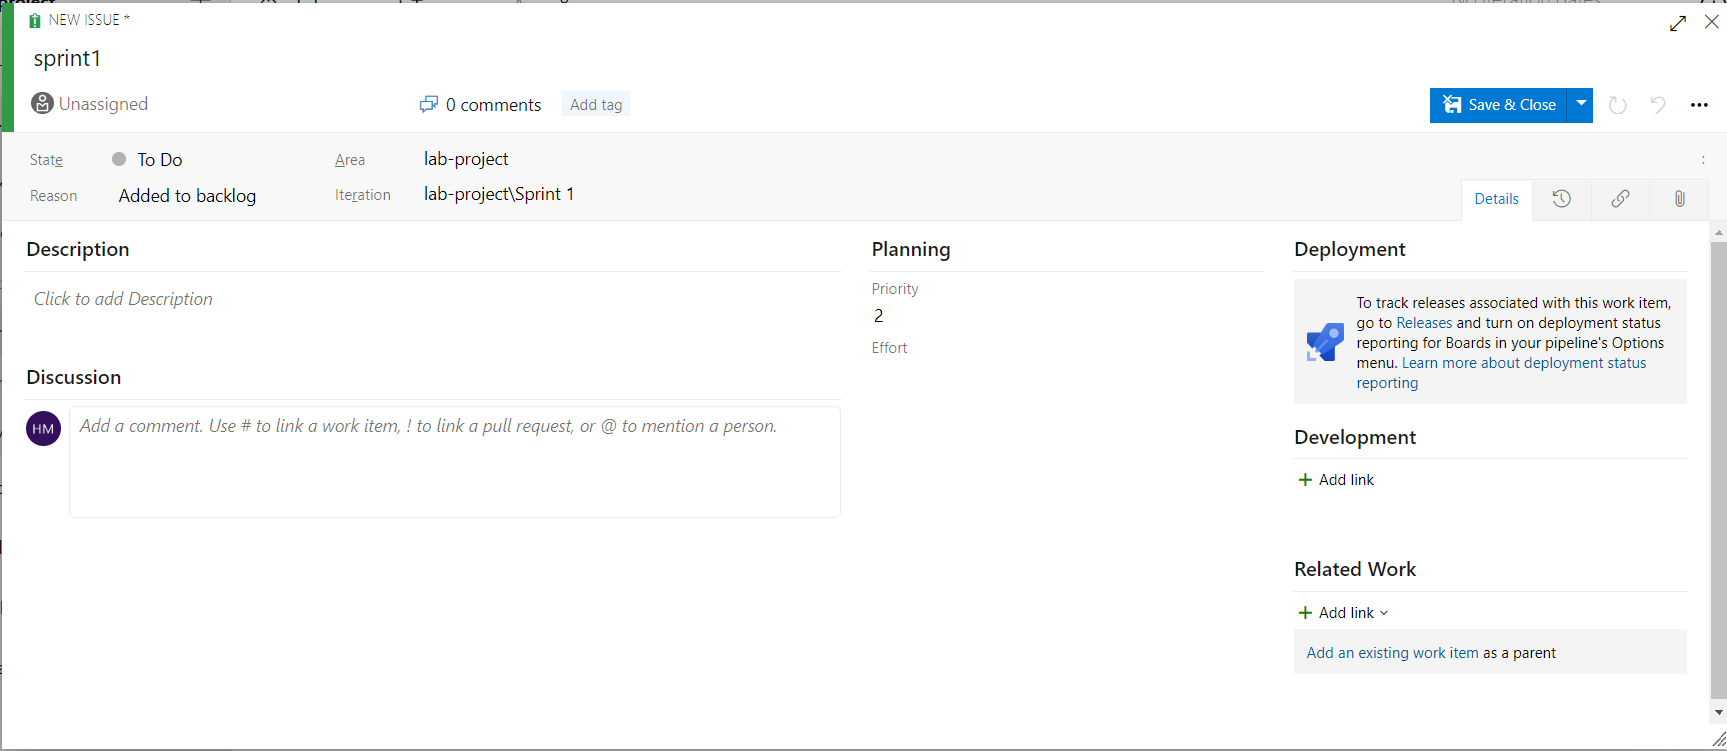This screenshot has height=751, width=1727.
Task: Click the revert changes undo icon
Action: (1658, 105)
